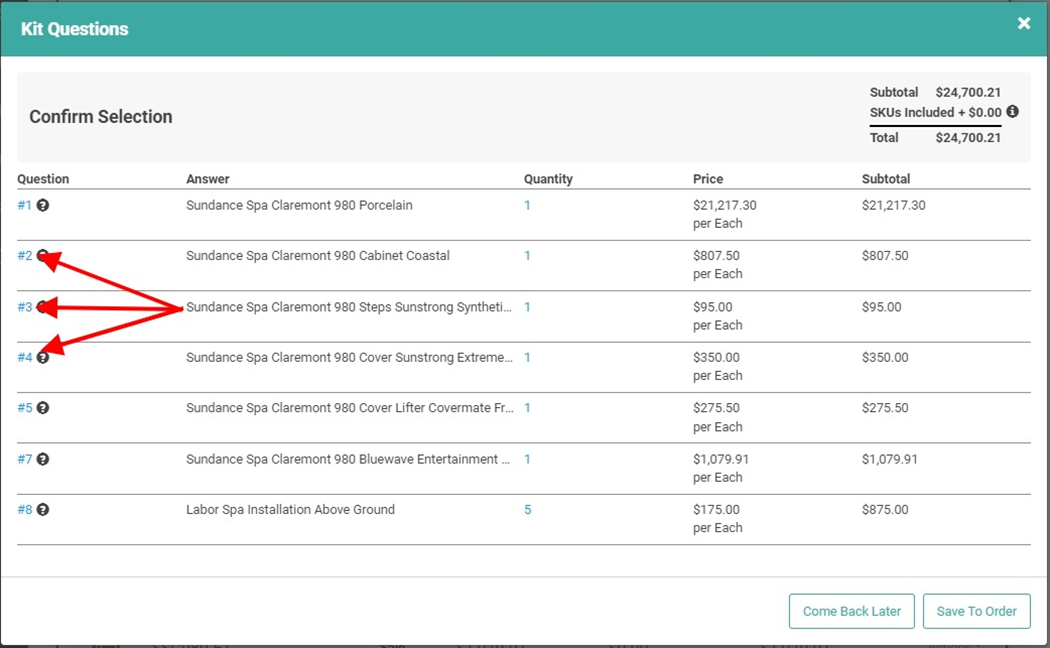The image size is (1050, 648).
Task: Click the help icon beside question #7
Action: [43, 459]
